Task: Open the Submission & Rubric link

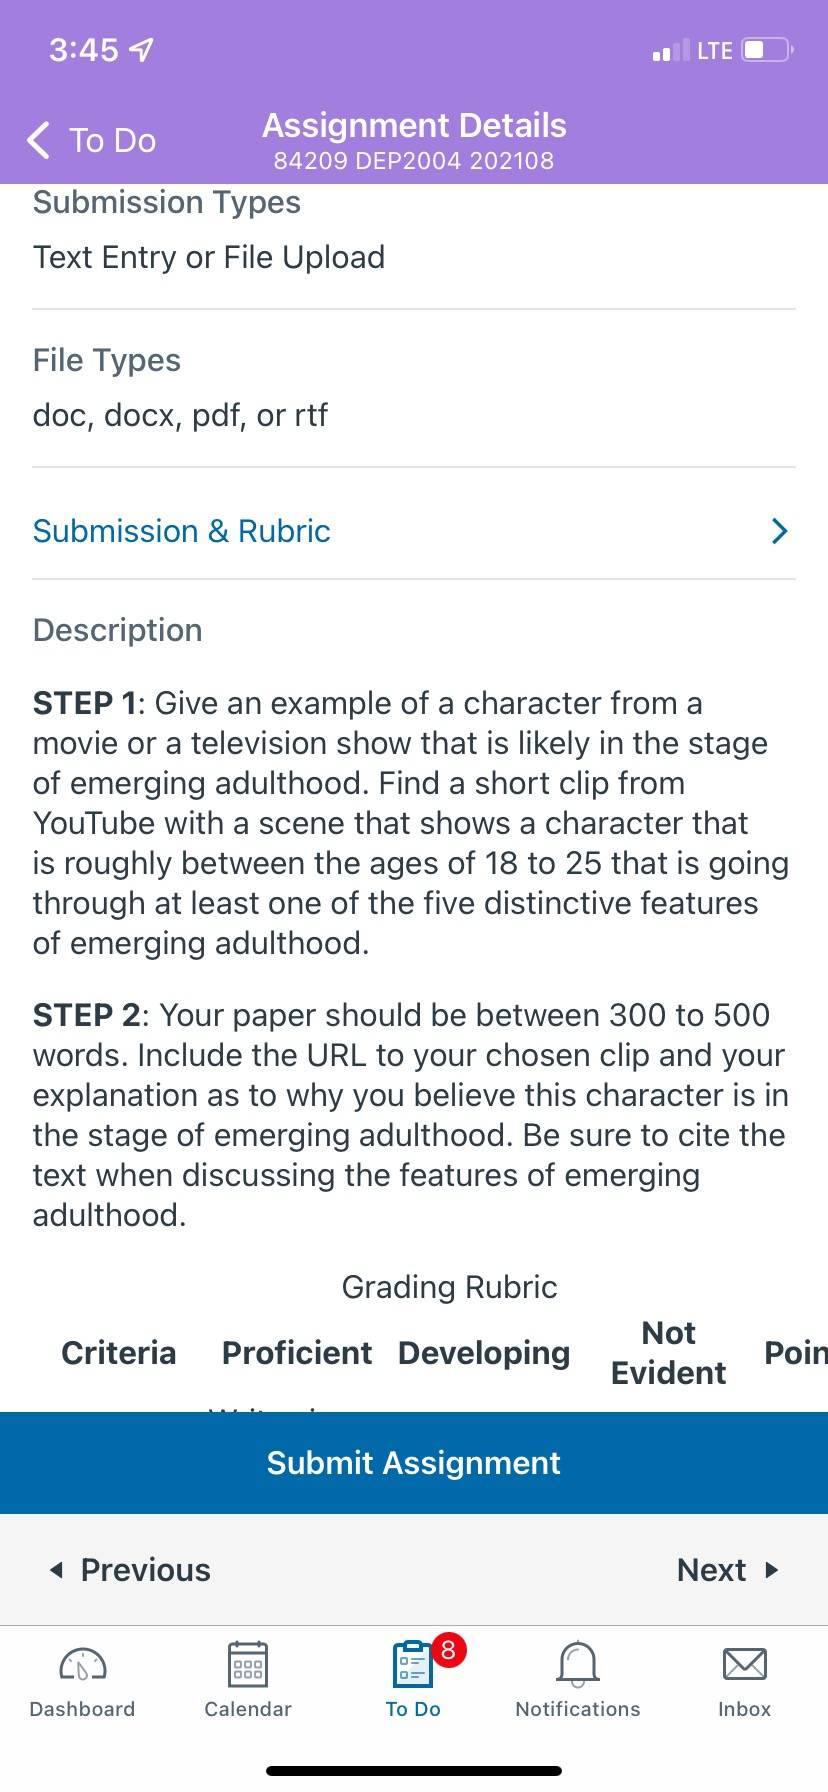Action: (x=182, y=531)
